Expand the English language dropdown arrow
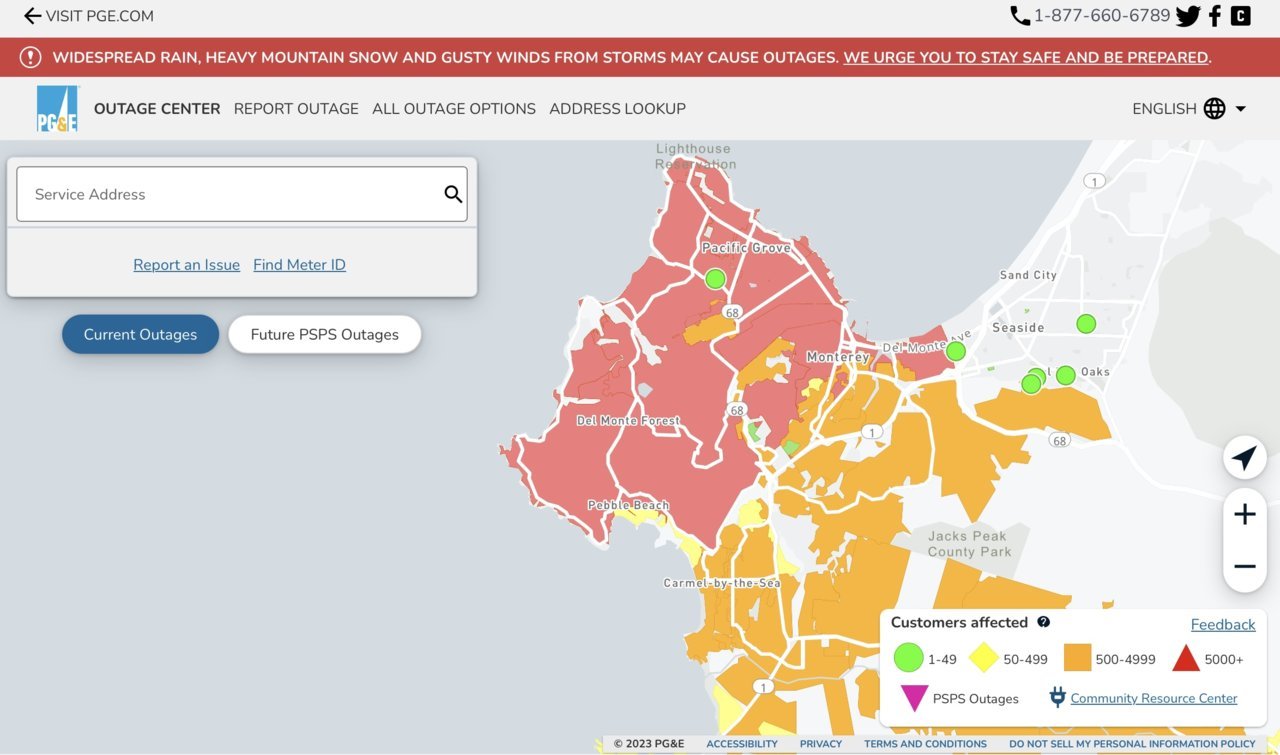Screen dimensions: 1280x755 [x=1241, y=109]
